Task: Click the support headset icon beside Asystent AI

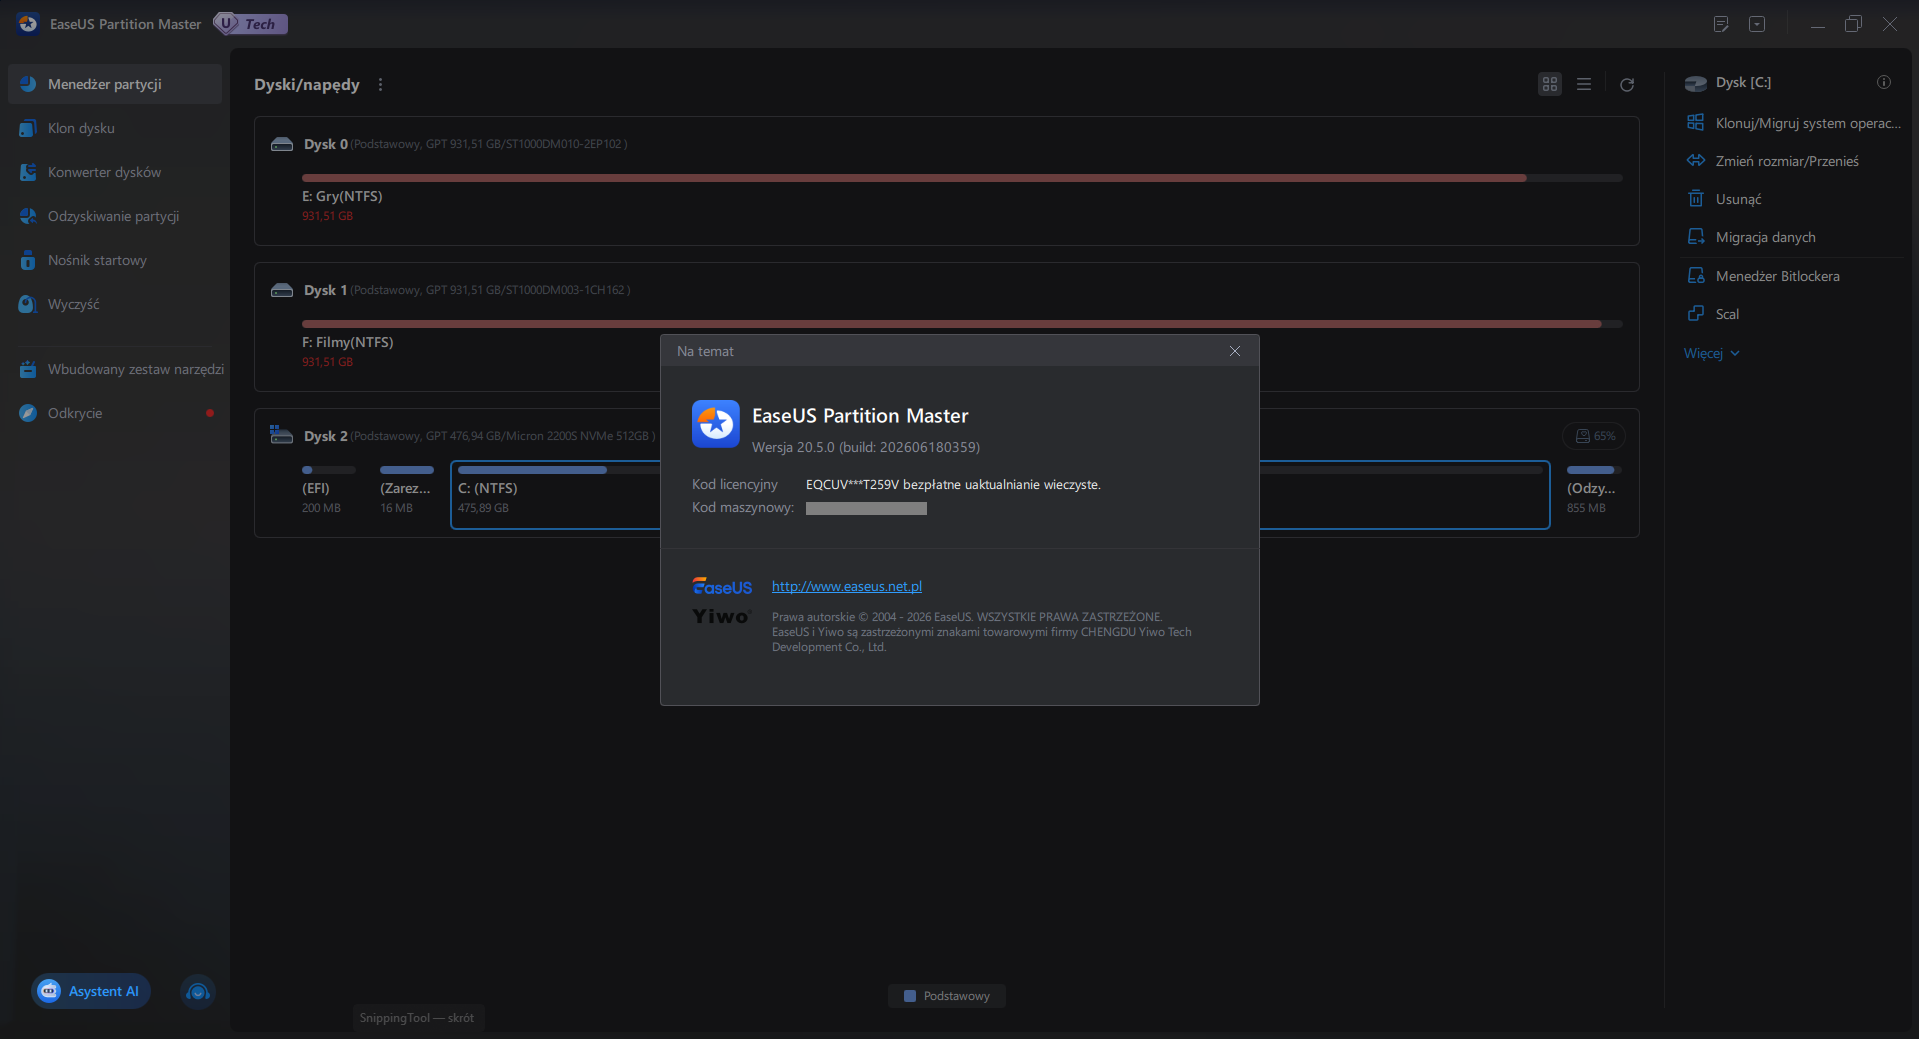Action: 198,992
